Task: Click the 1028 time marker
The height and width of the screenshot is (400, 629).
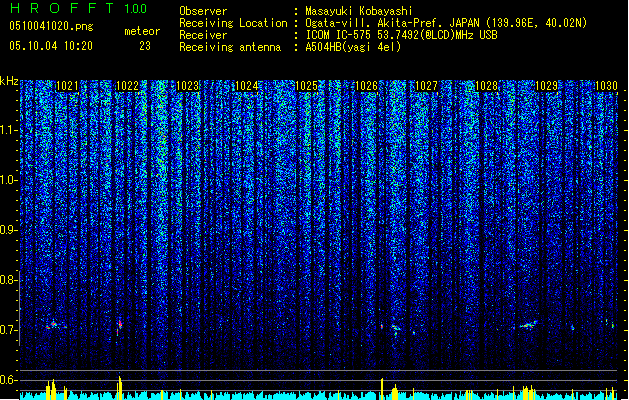Action: (x=486, y=86)
